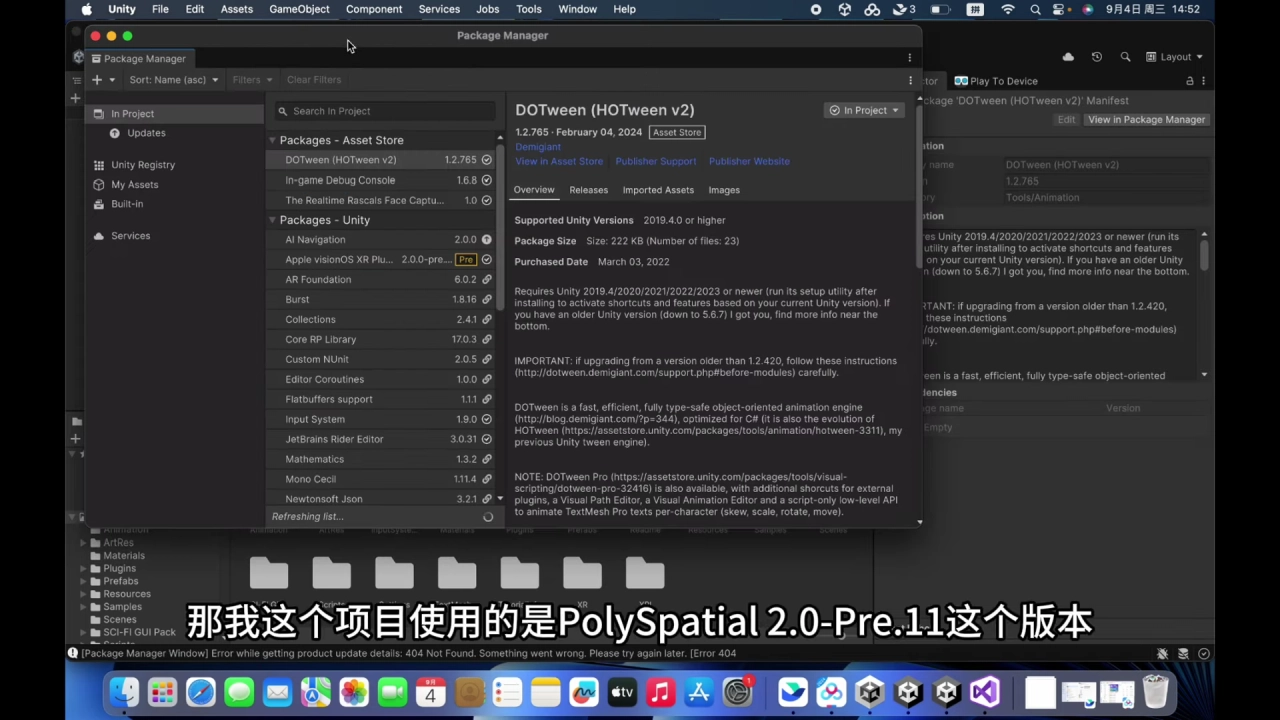Image resolution: width=1280 pixels, height=720 pixels.
Task: Select SCI-FI GUI Pack folder
Action: pyautogui.click(x=139, y=632)
